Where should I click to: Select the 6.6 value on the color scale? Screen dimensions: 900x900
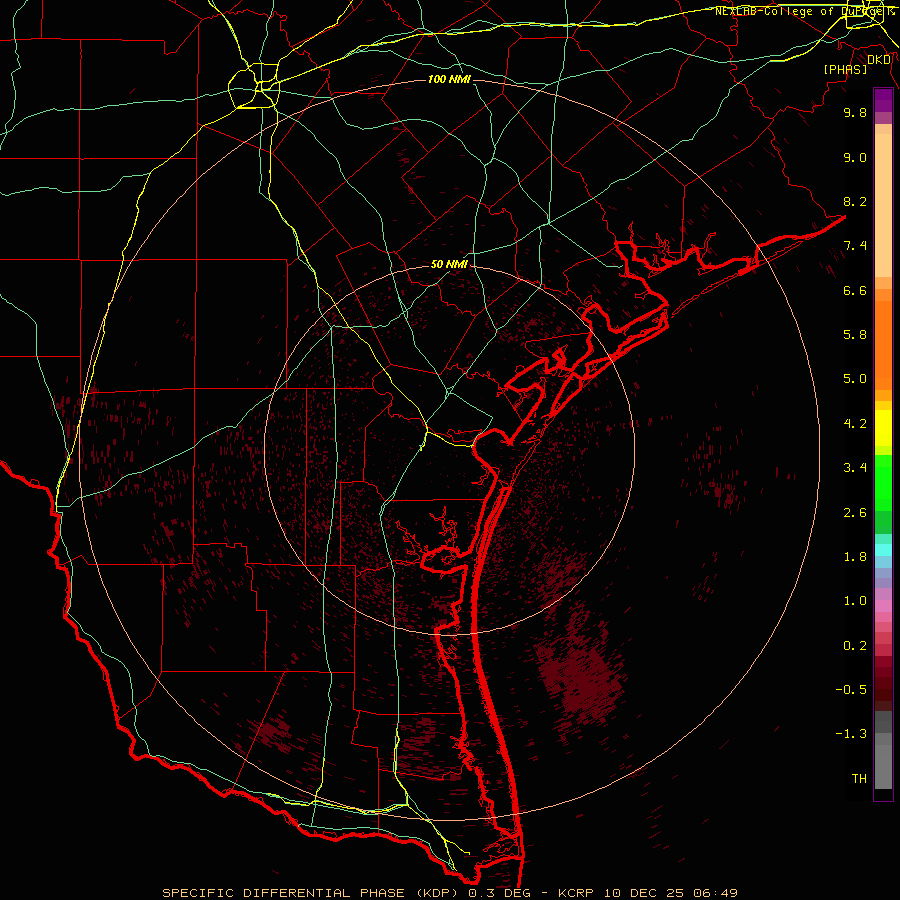pyautogui.click(x=855, y=290)
